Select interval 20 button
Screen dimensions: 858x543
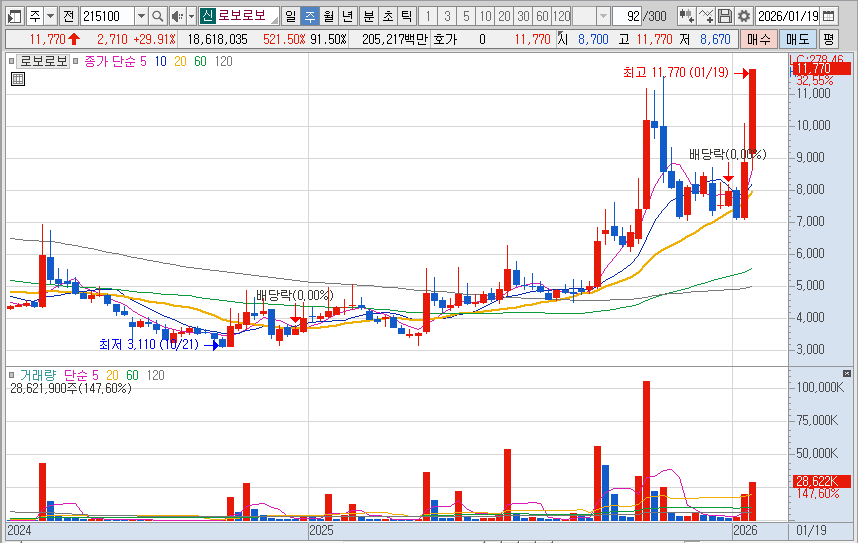pyautogui.click(x=505, y=16)
